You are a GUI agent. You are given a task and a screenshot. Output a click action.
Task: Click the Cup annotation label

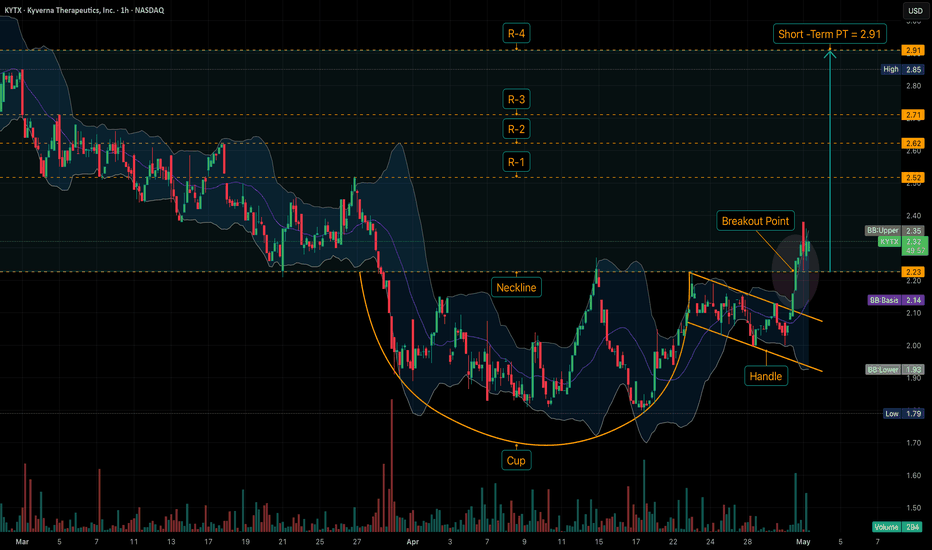[516, 460]
